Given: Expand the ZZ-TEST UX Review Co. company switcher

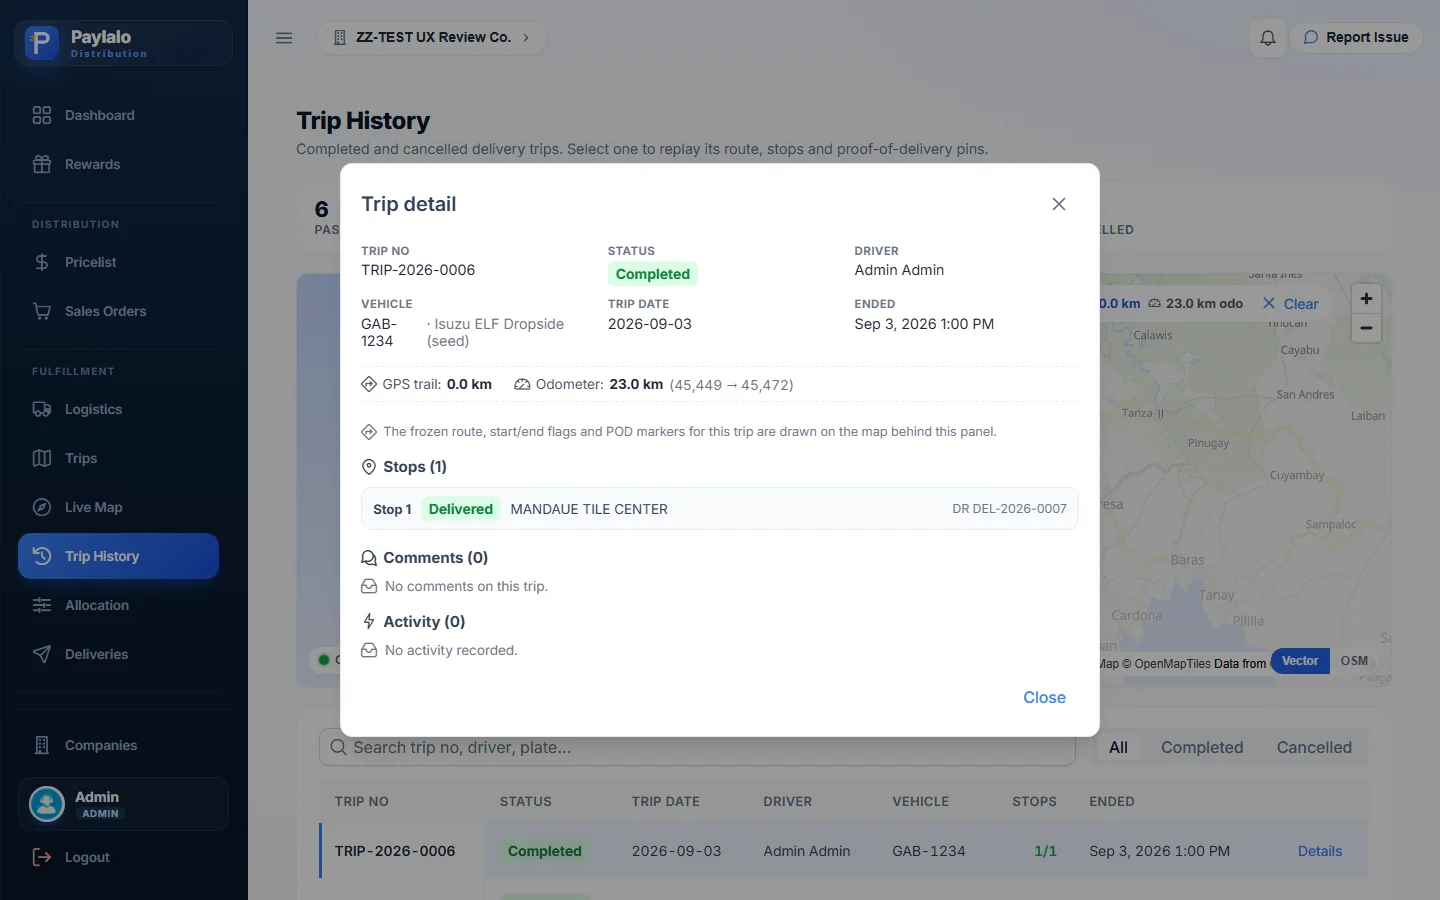Looking at the screenshot, I should (432, 38).
